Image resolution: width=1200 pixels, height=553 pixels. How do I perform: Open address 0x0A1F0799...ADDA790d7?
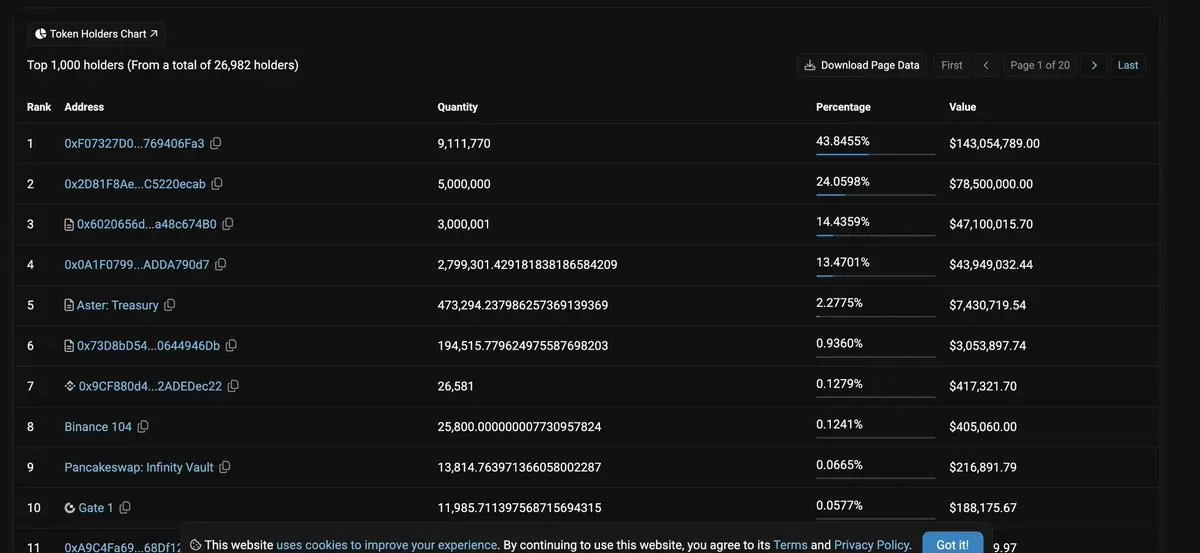point(137,265)
